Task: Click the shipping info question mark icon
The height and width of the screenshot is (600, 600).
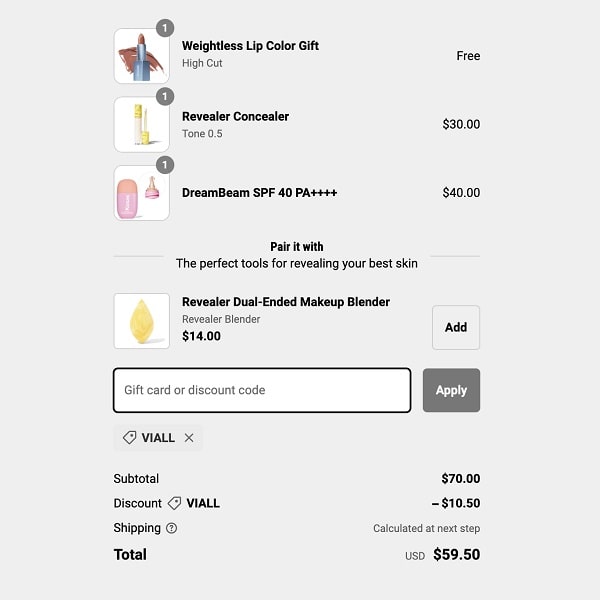Action: click(x=171, y=528)
